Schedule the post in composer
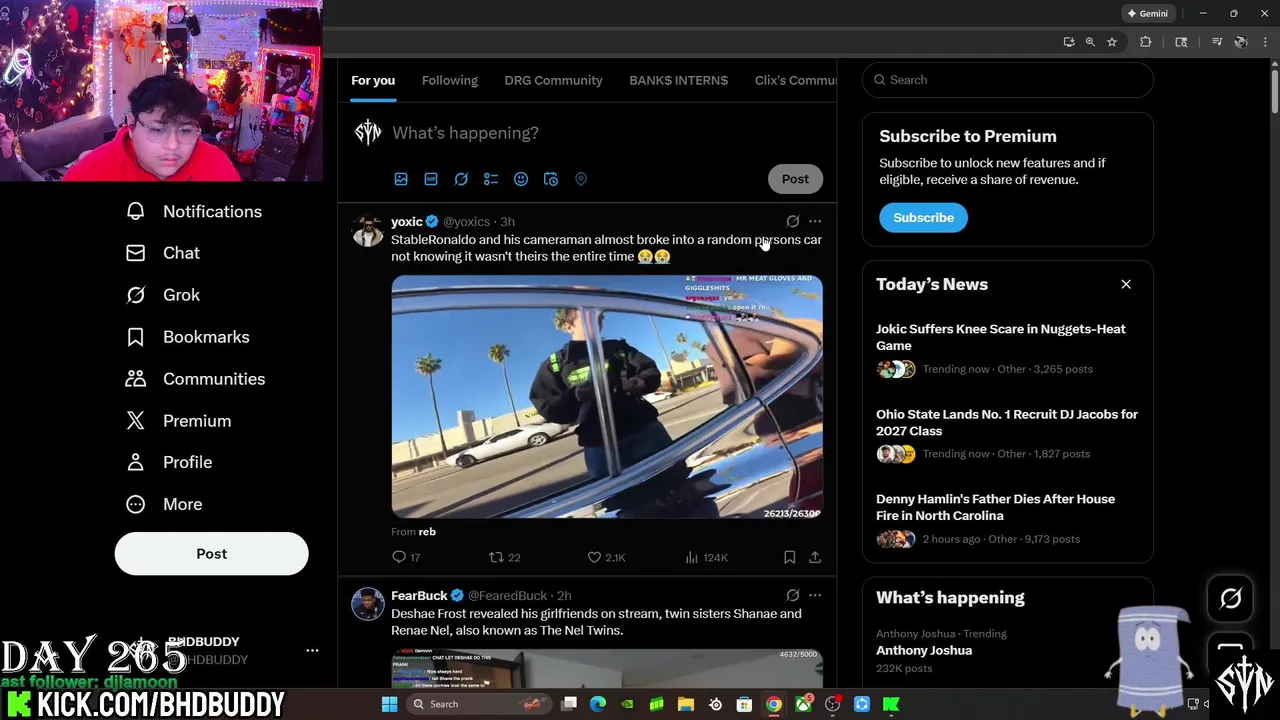Screen dimensions: 1280x720 coord(551,179)
